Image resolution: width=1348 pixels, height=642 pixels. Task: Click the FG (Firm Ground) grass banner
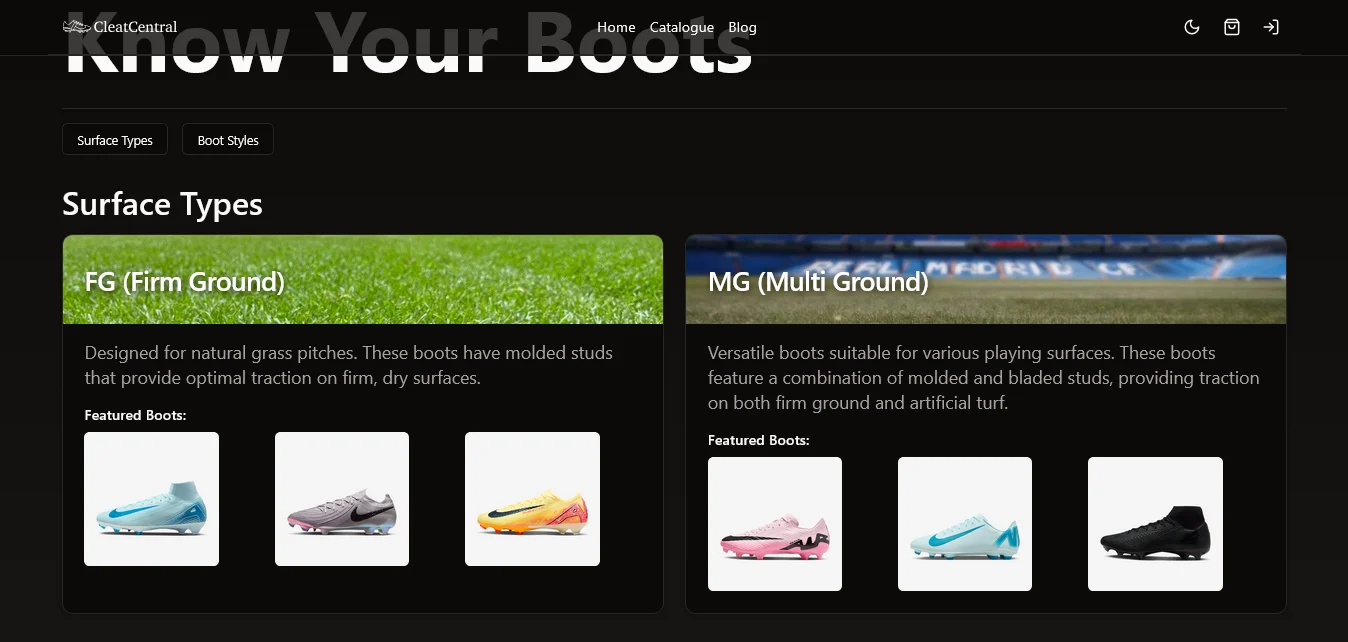coord(363,279)
